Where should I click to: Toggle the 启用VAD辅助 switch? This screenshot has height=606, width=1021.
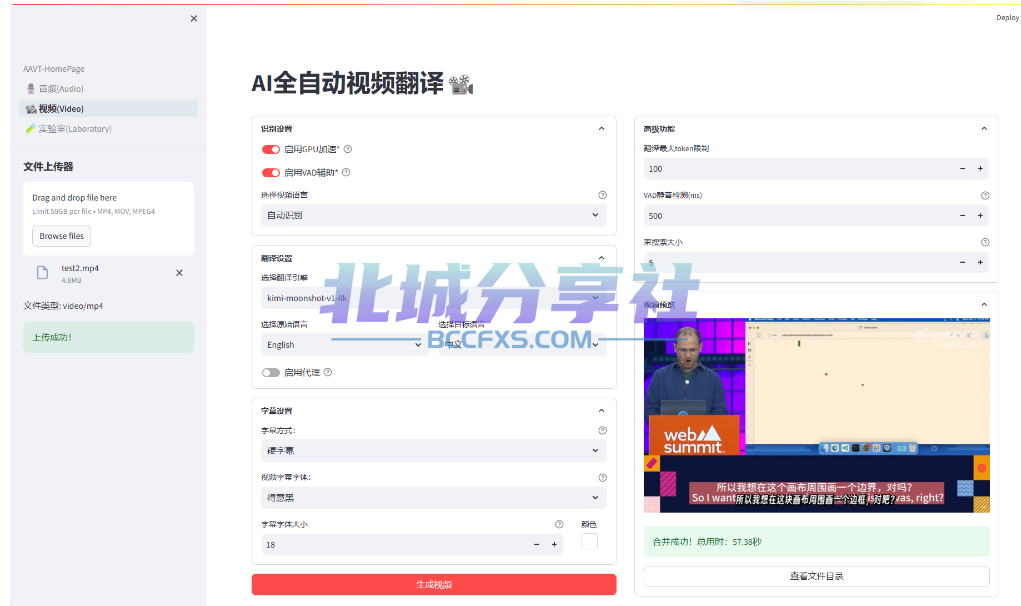[271, 172]
